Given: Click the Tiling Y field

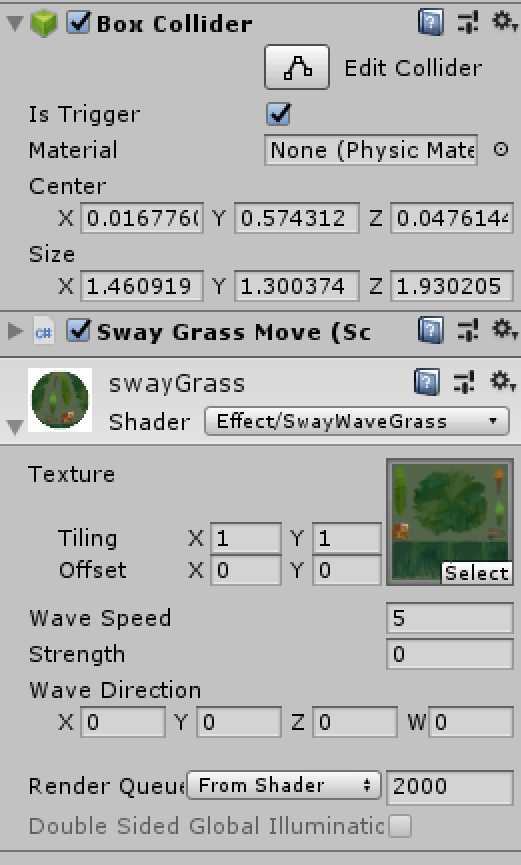Looking at the screenshot, I should click(347, 538).
